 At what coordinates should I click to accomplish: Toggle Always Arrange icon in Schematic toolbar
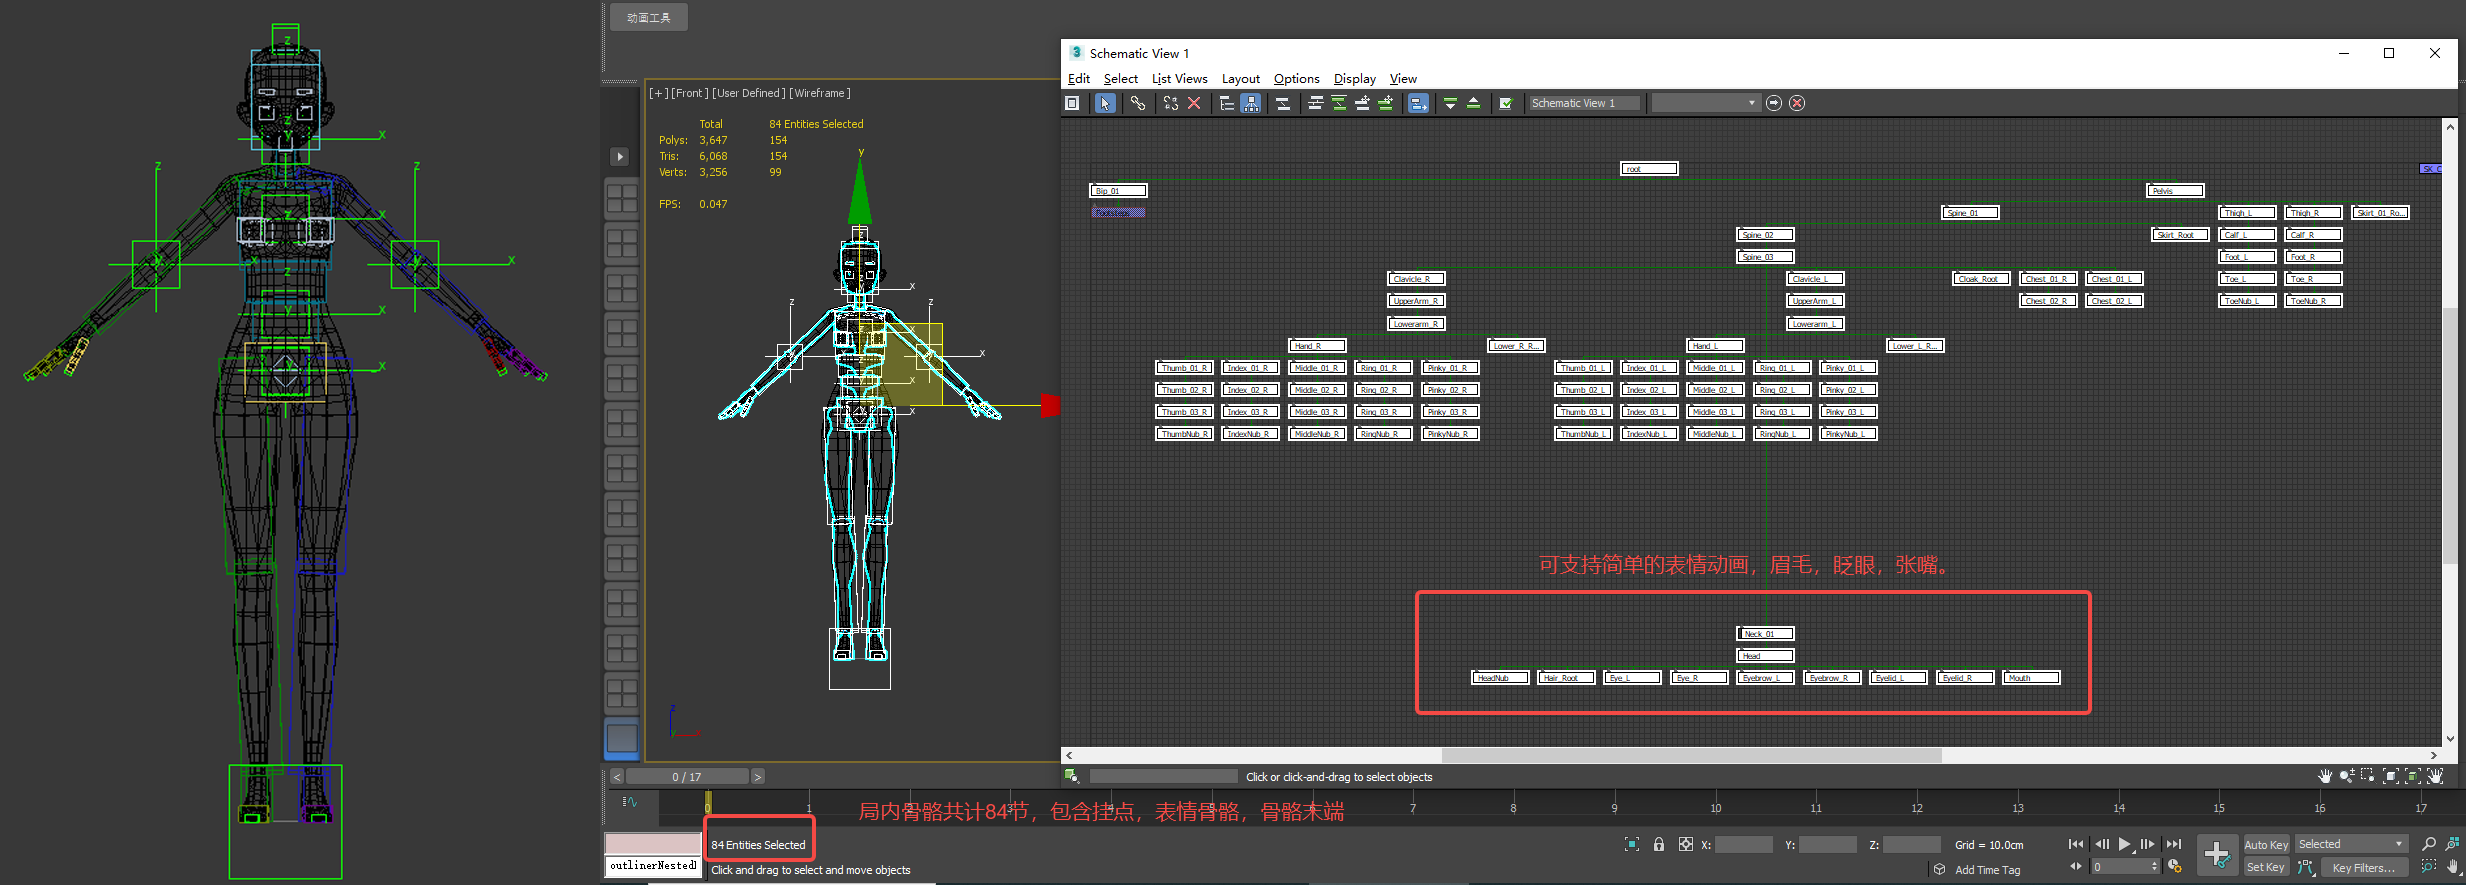pyautogui.click(x=1283, y=103)
